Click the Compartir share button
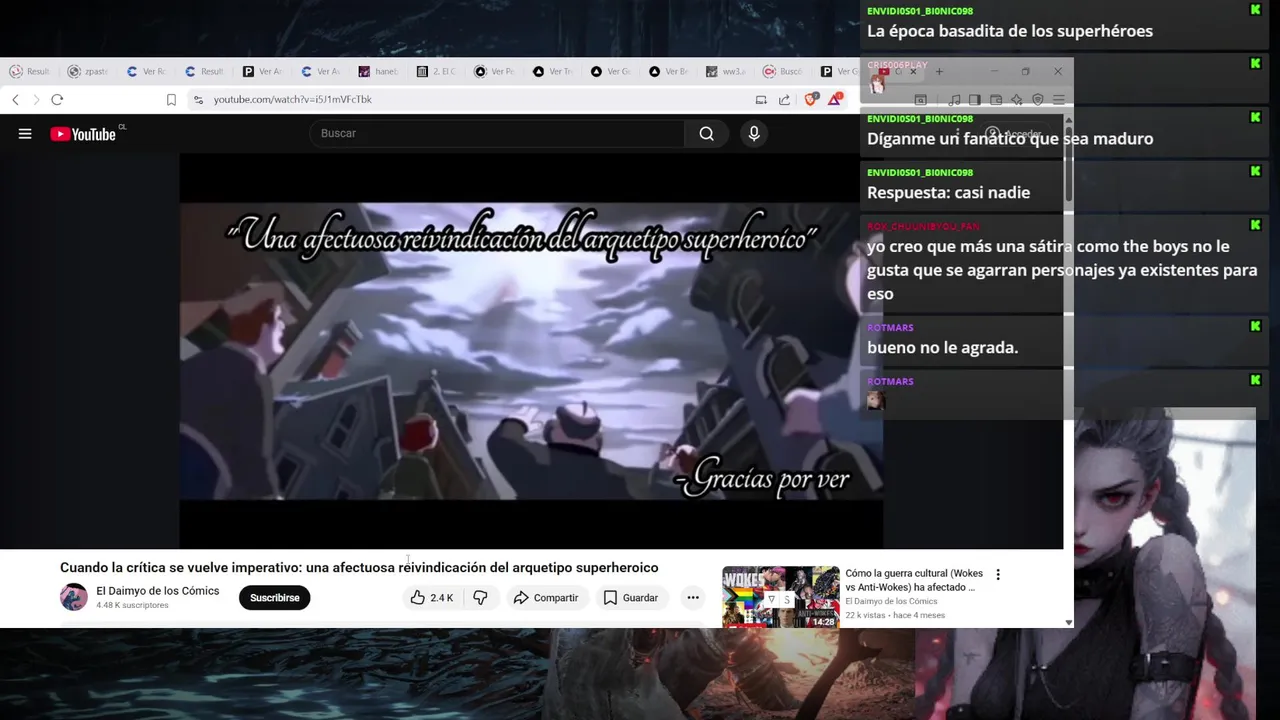 tap(546, 598)
